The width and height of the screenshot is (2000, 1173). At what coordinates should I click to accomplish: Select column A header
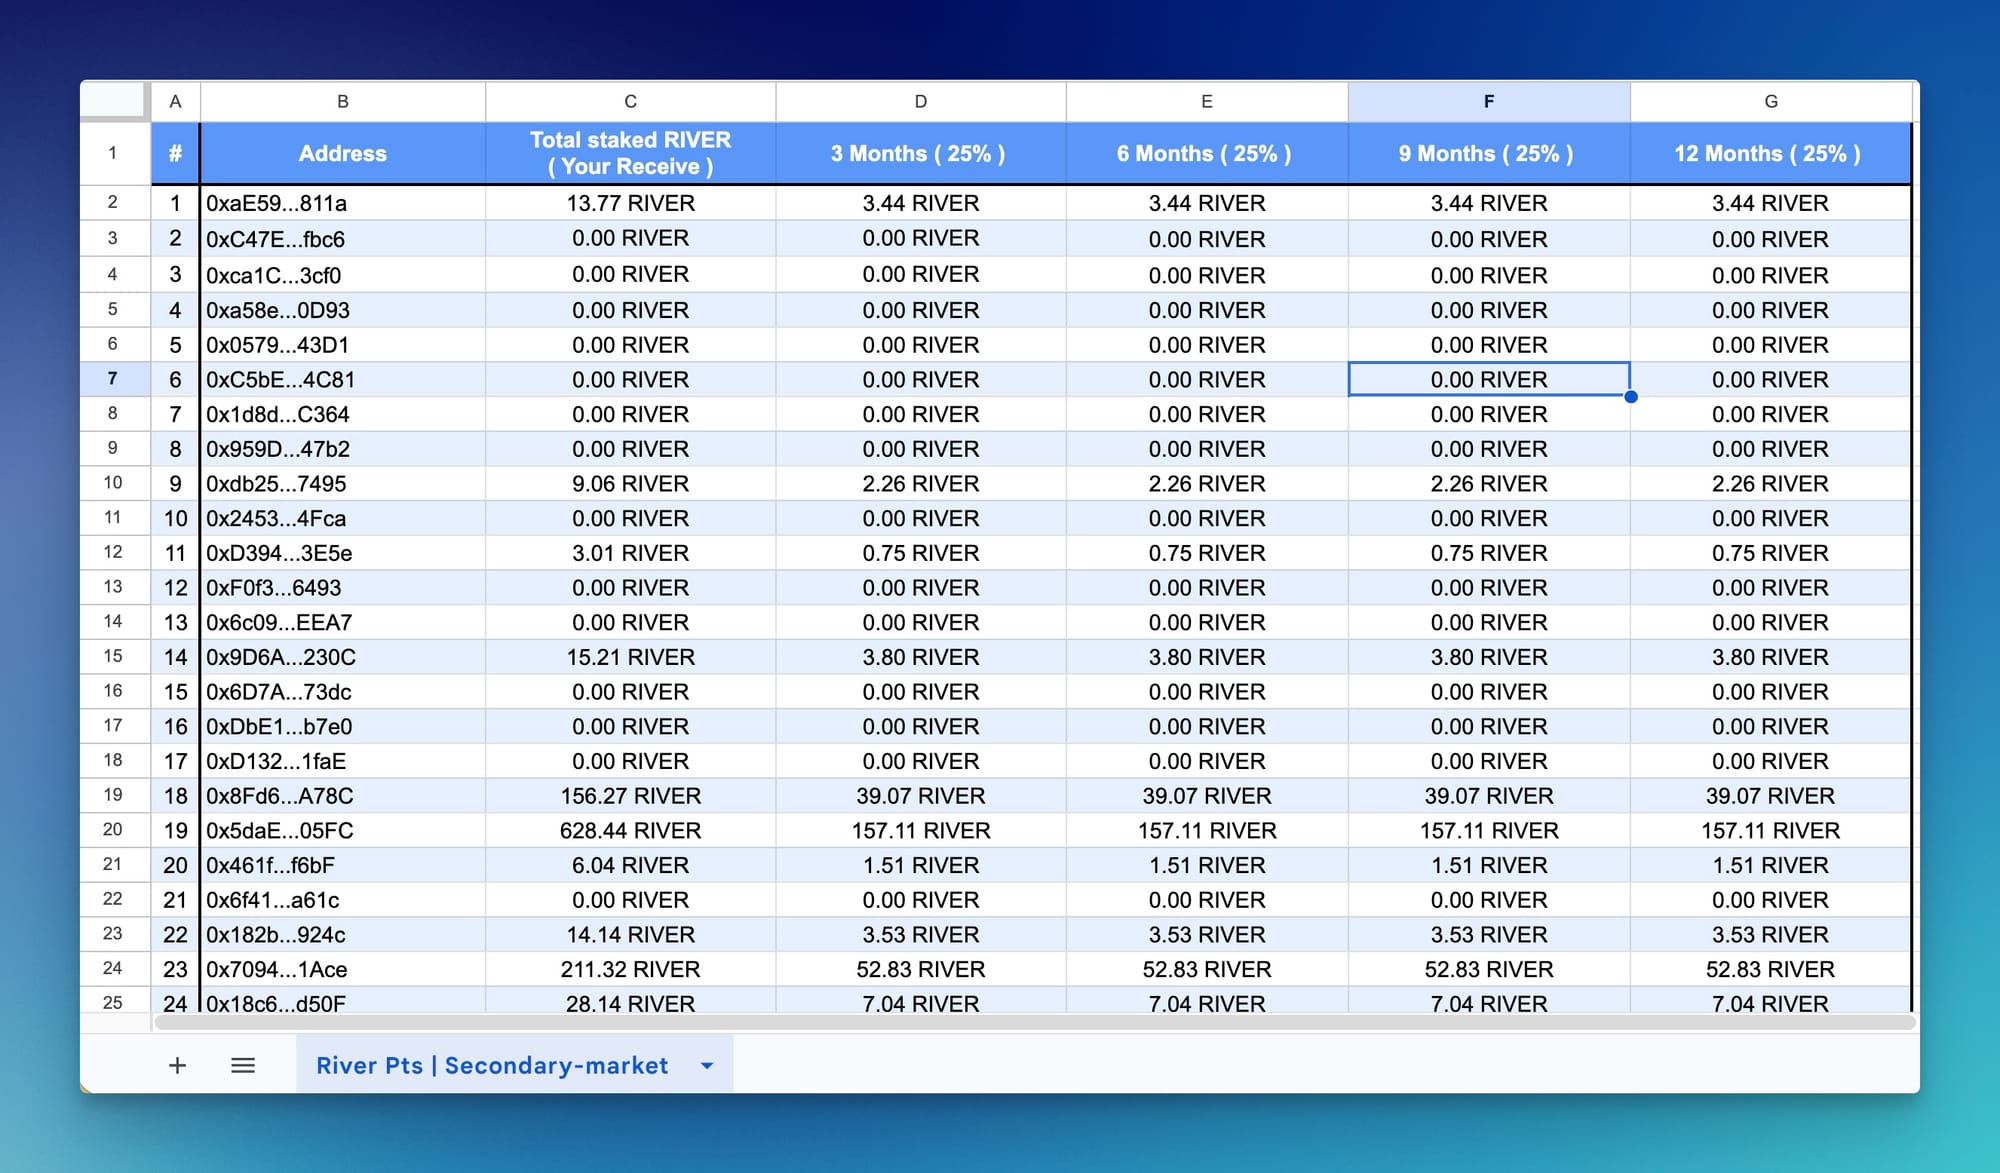point(175,101)
